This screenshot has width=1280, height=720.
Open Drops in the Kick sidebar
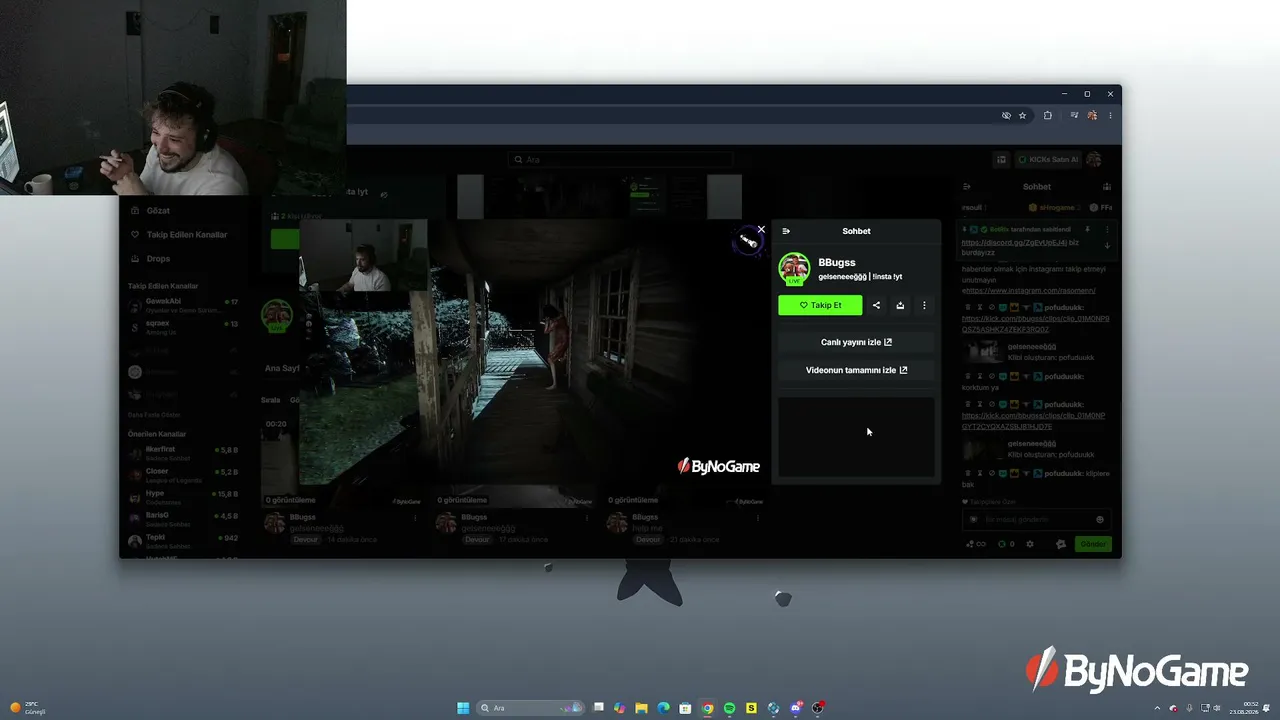click(158, 259)
